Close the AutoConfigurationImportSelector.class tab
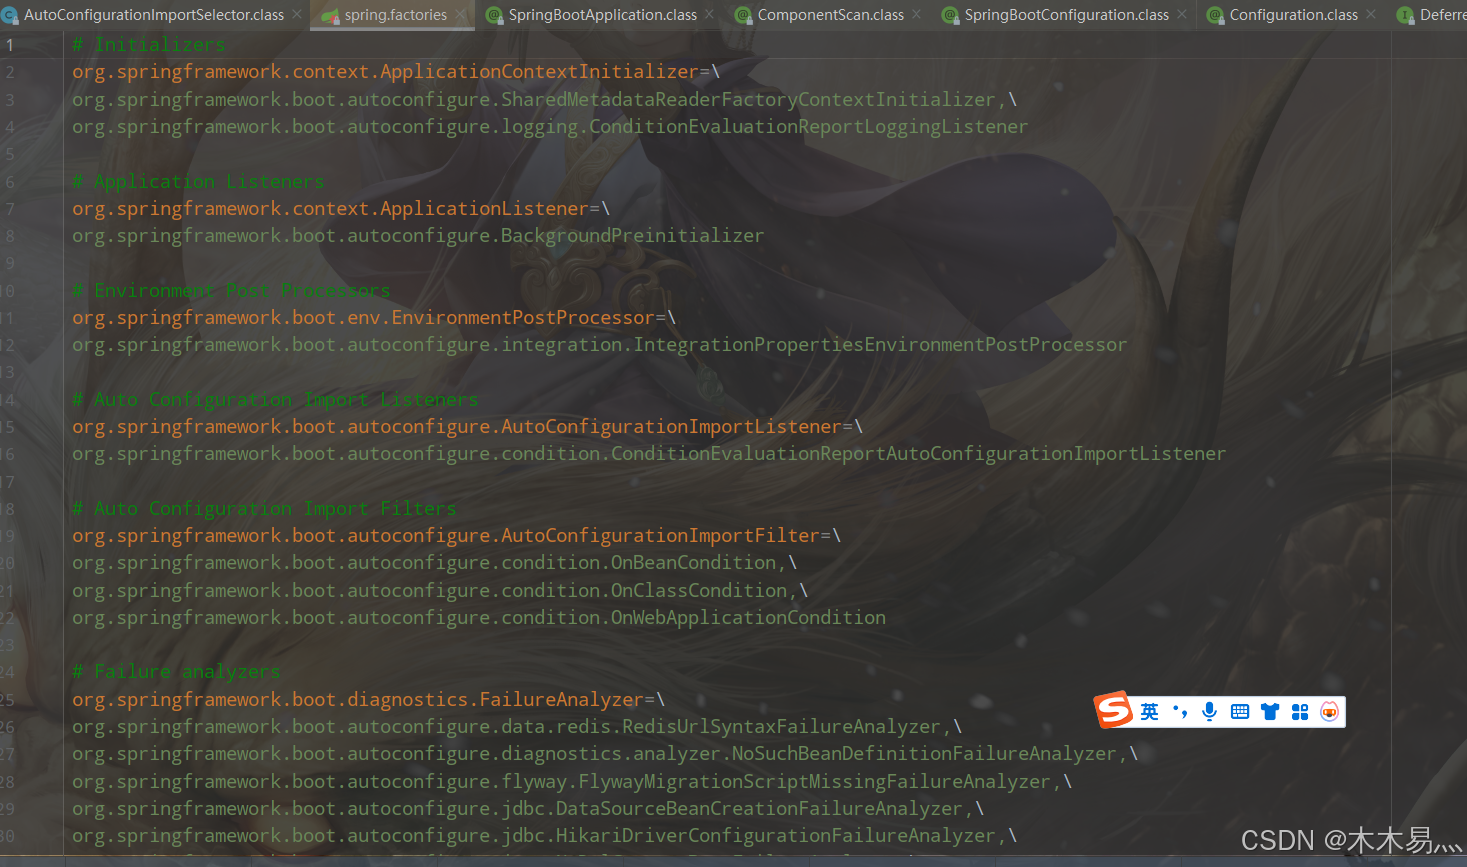This screenshot has height=867, width=1467. (297, 15)
